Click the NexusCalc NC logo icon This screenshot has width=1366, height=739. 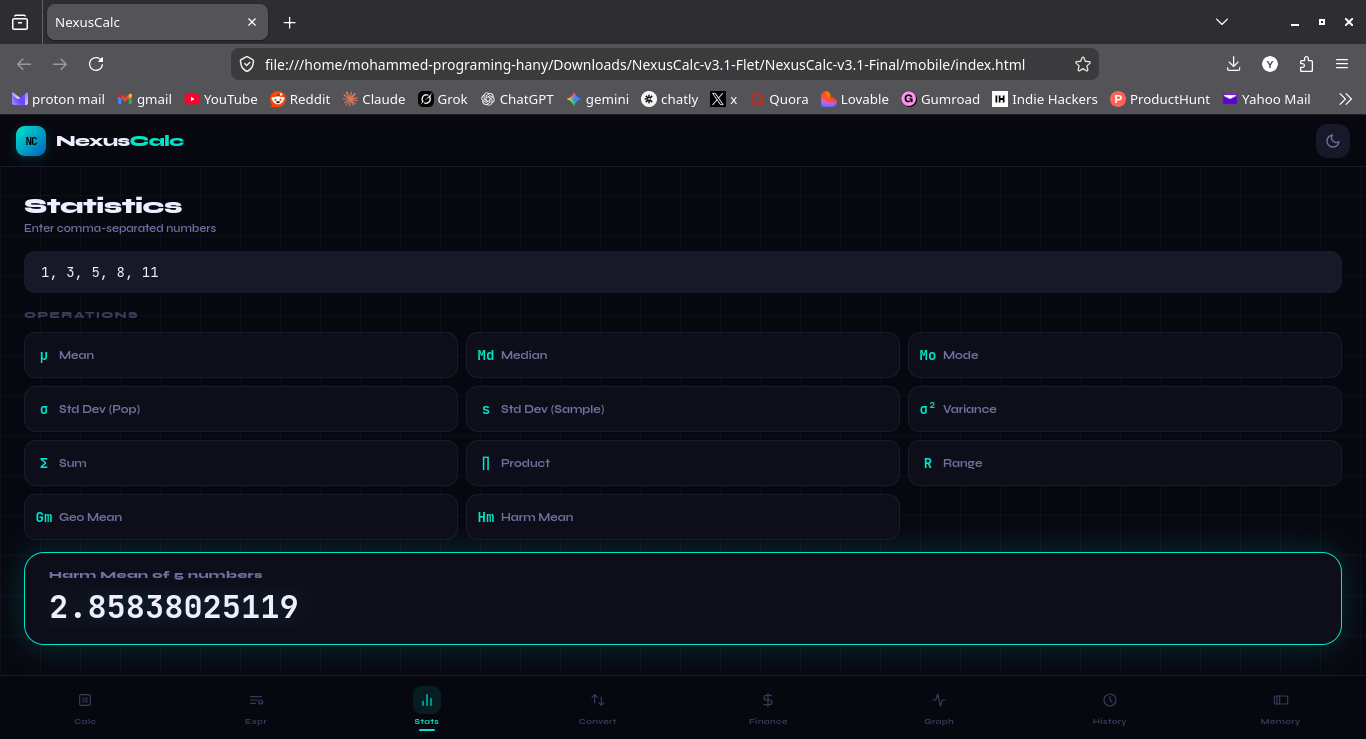click(x=31, y=141)
